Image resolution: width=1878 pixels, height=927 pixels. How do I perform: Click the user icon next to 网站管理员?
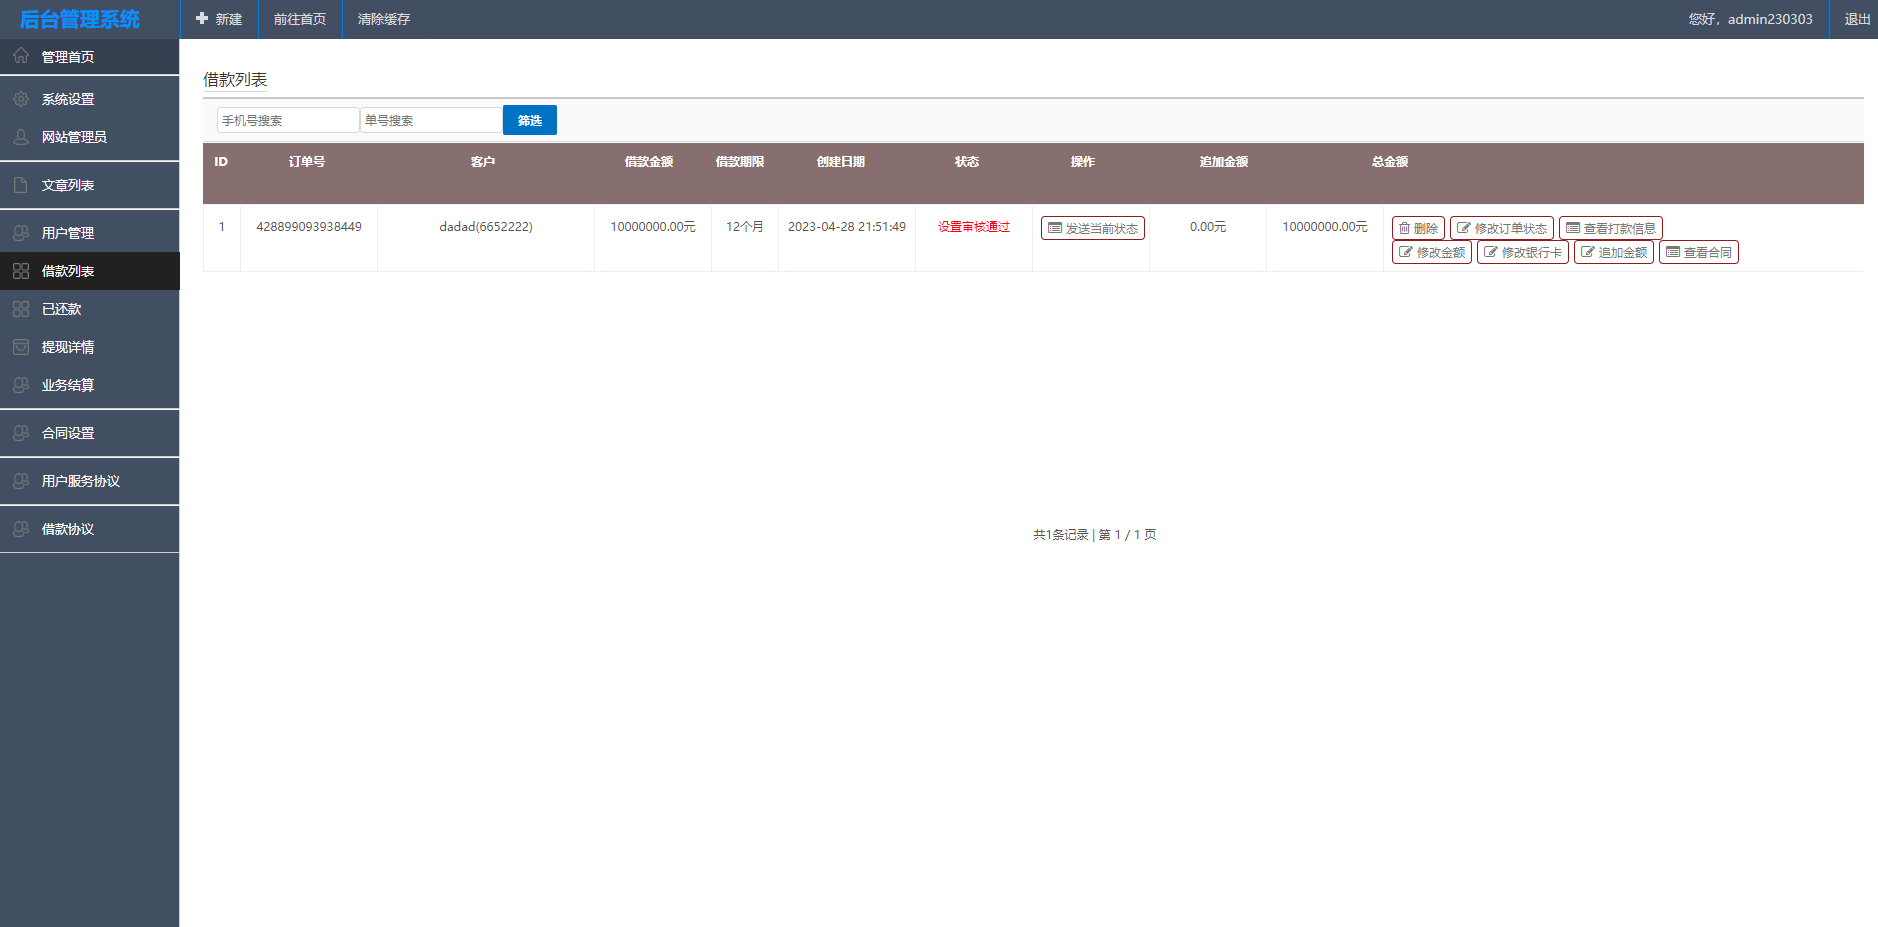pyautogui.click(x=21, y=137)
